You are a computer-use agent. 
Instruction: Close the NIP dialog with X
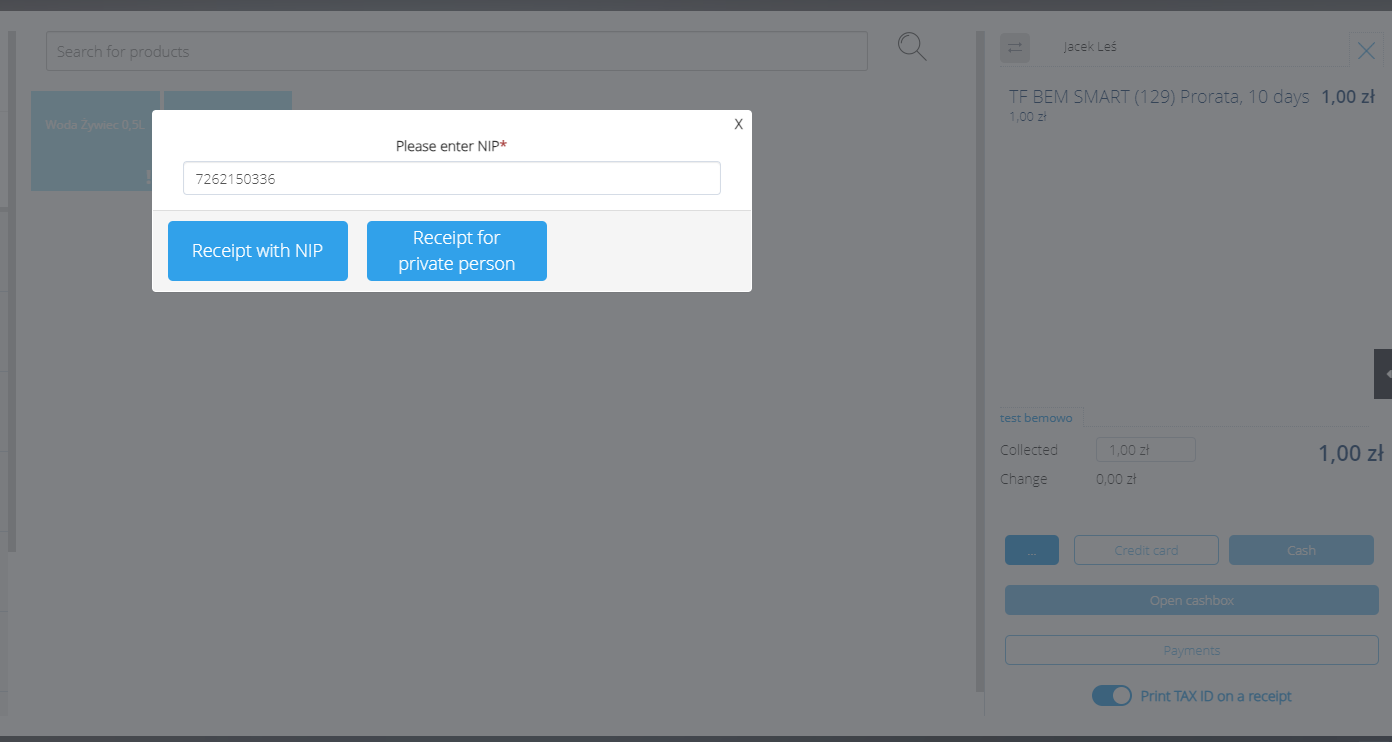click(x=738, y=124)
